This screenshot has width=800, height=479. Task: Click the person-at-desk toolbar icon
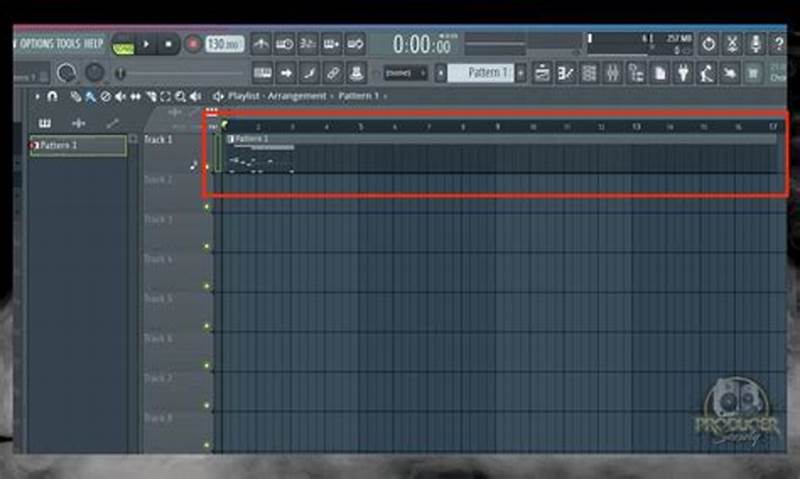(x=706, y=73)
